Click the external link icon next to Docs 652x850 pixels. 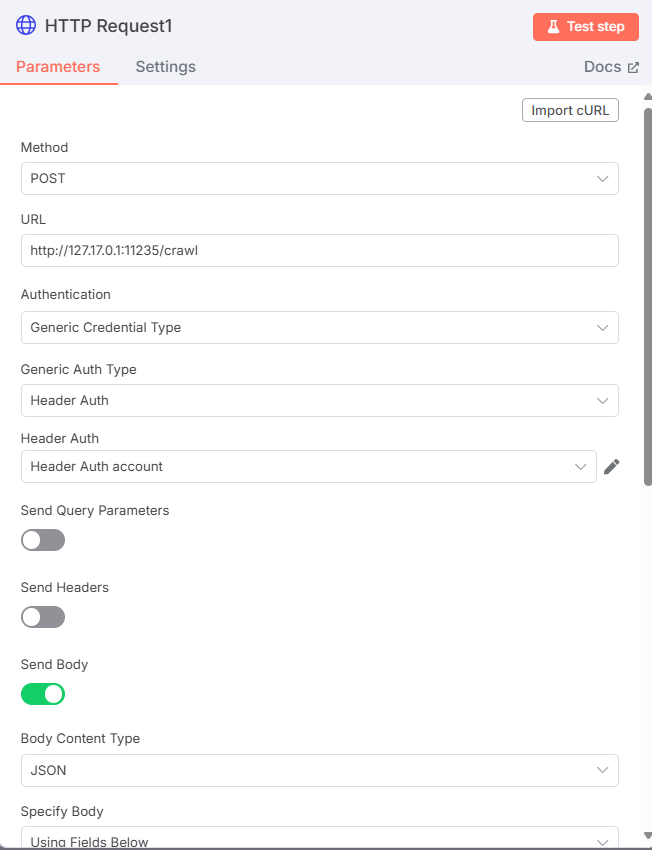pos(633,68)
